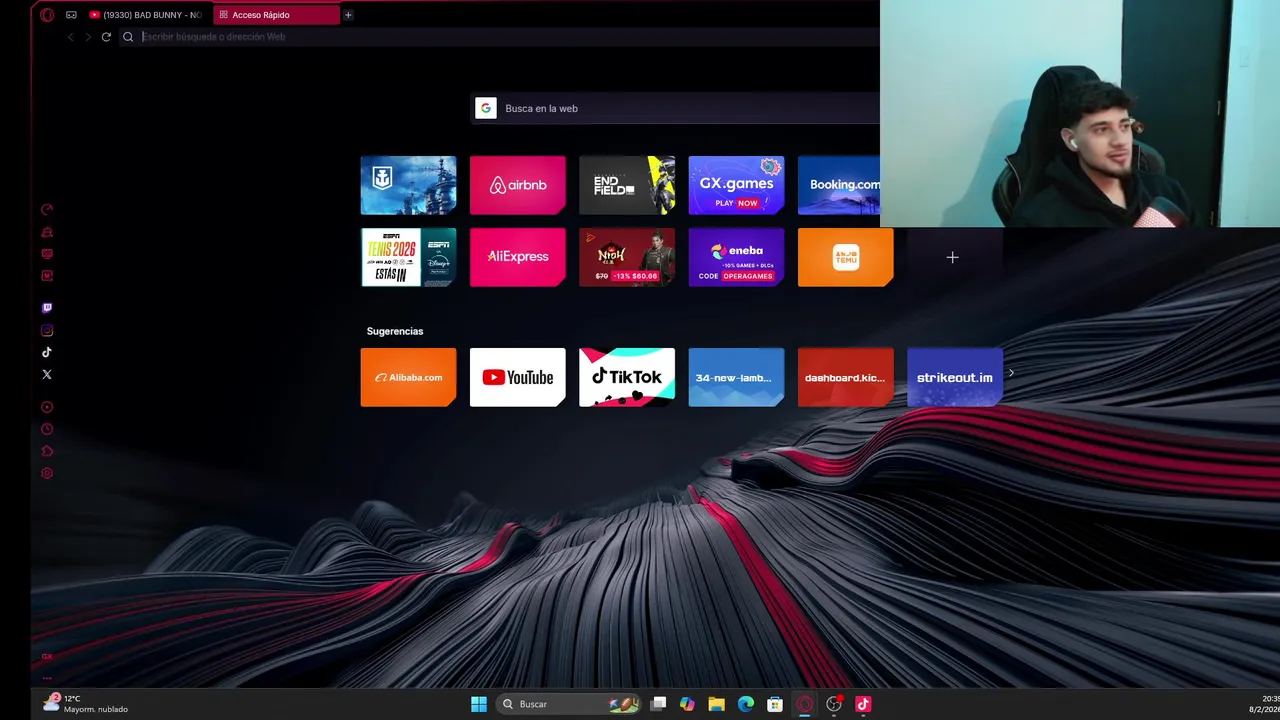Open the AliExpress speed dial tile

point(517,257)
